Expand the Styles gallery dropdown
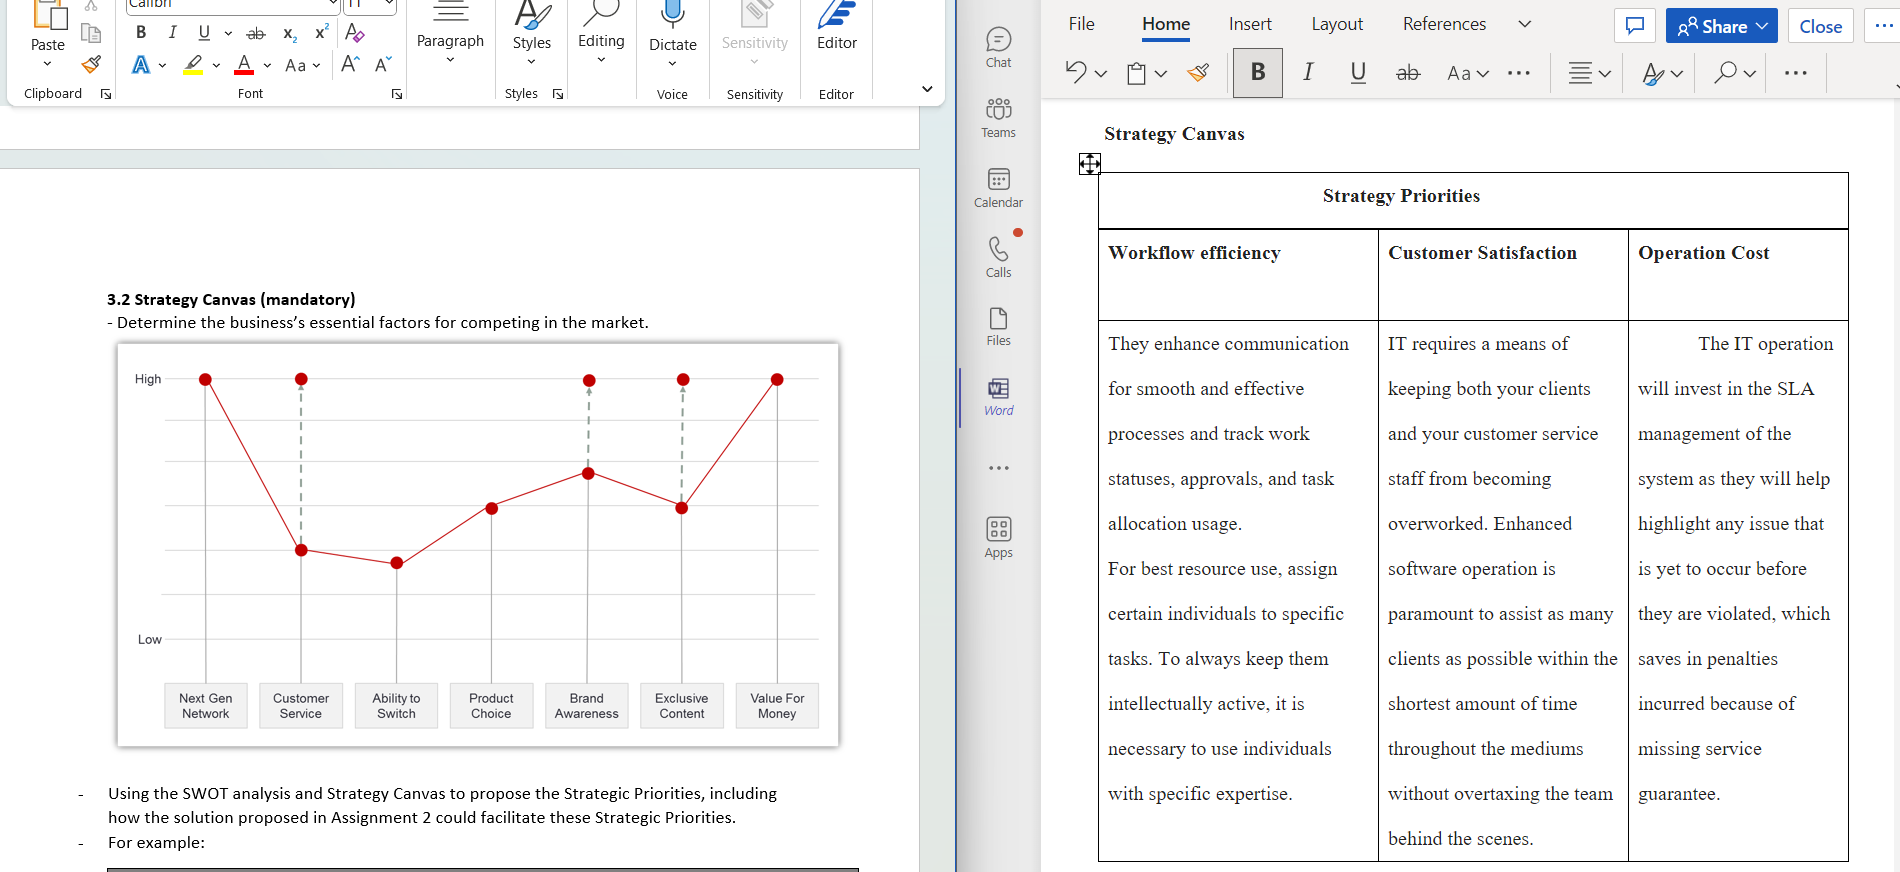This screenshot has height=872, width=1900. click(531, 62)
